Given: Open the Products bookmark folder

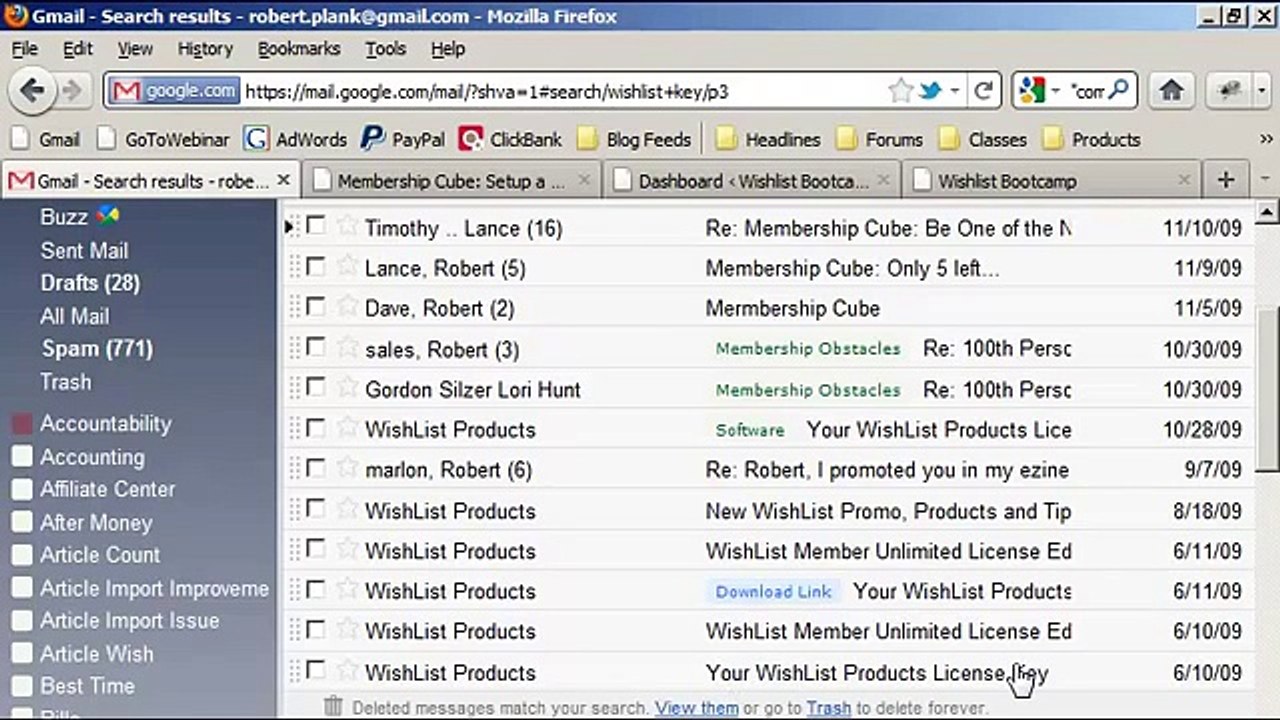Looking at the screenshot, I should [1091, 140].
